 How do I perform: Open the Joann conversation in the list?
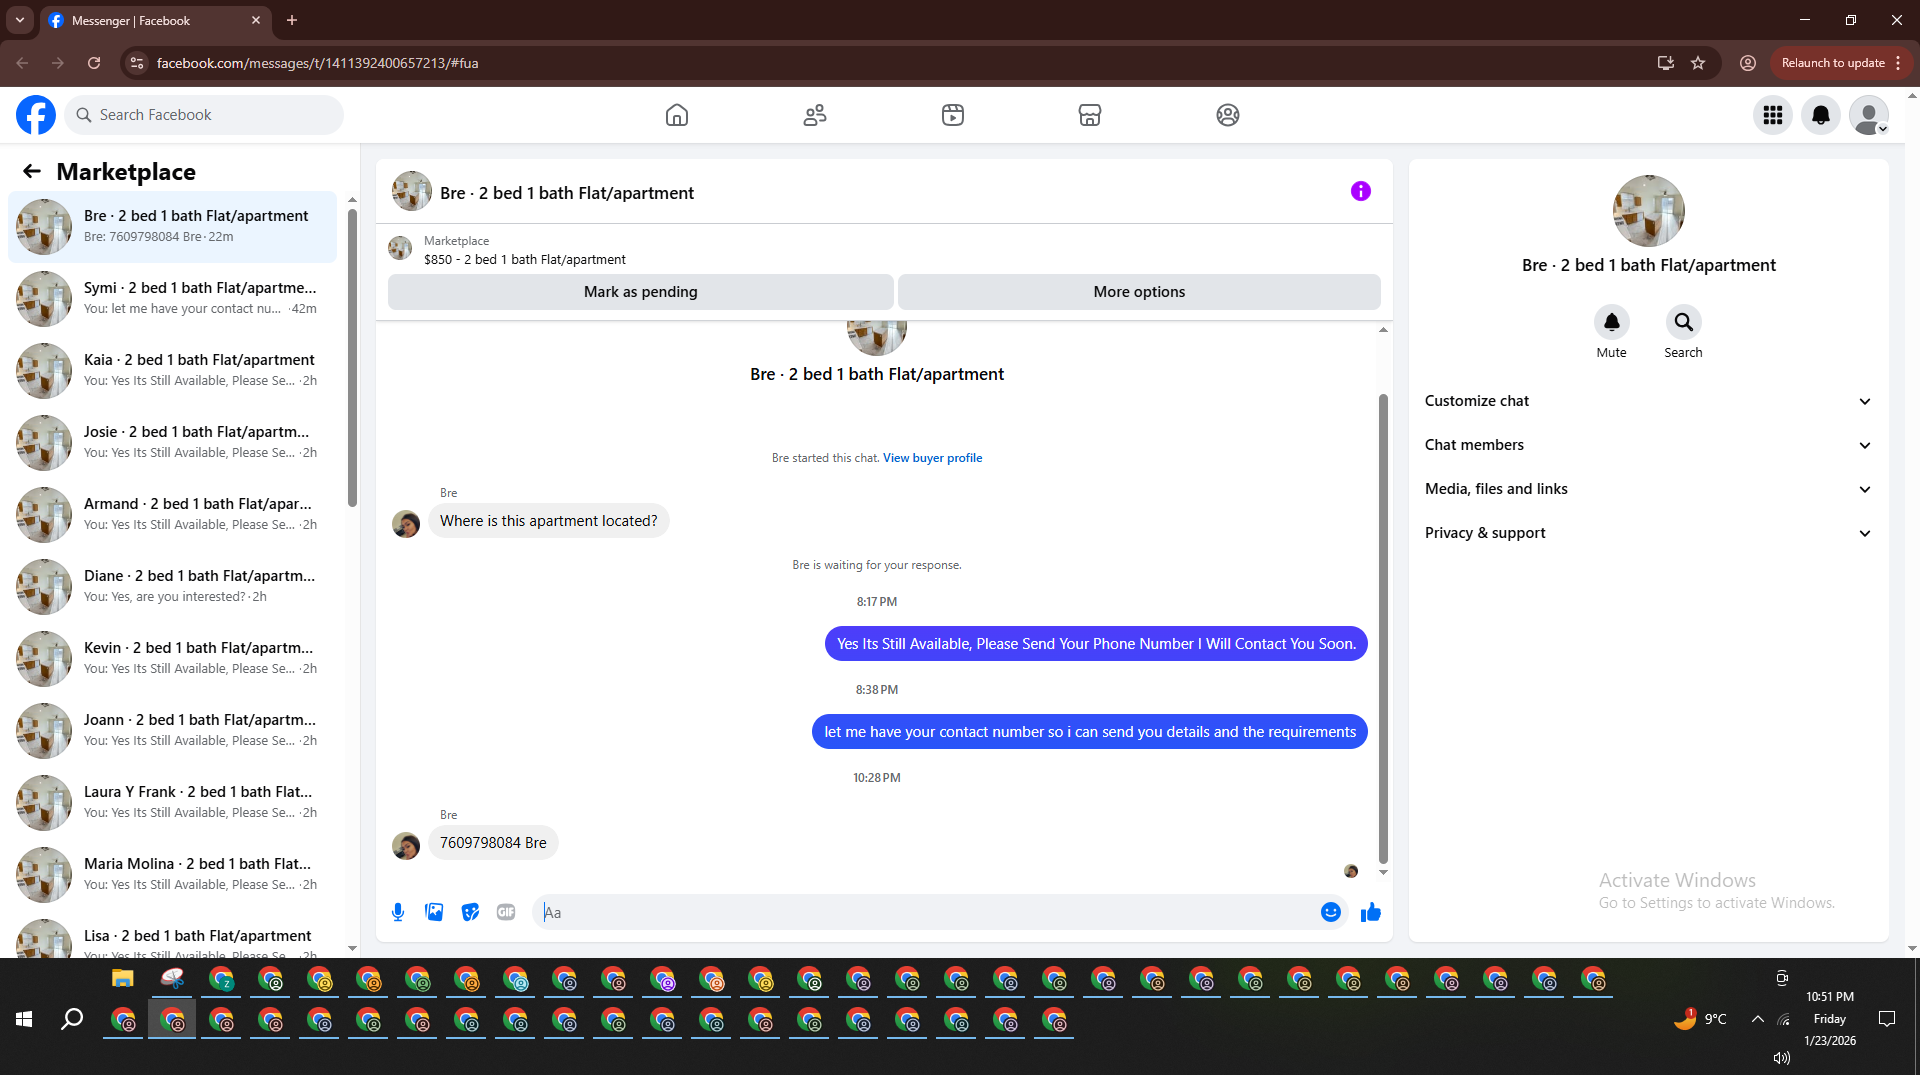tap(172, 730)
